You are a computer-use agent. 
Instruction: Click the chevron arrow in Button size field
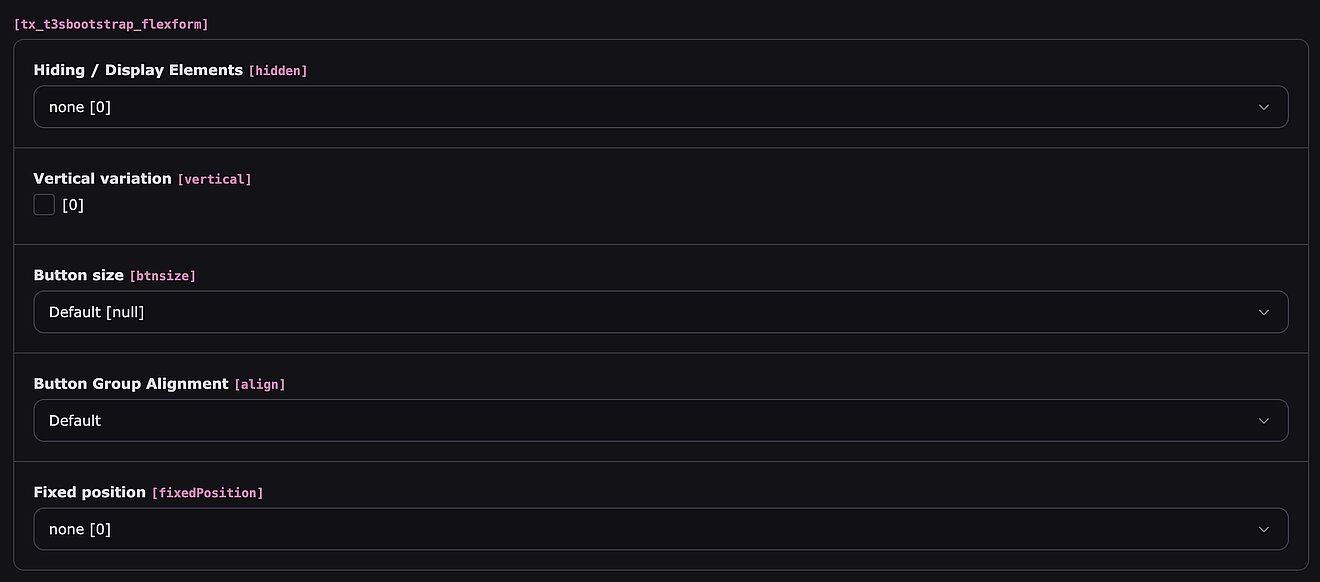[1263, 312]
